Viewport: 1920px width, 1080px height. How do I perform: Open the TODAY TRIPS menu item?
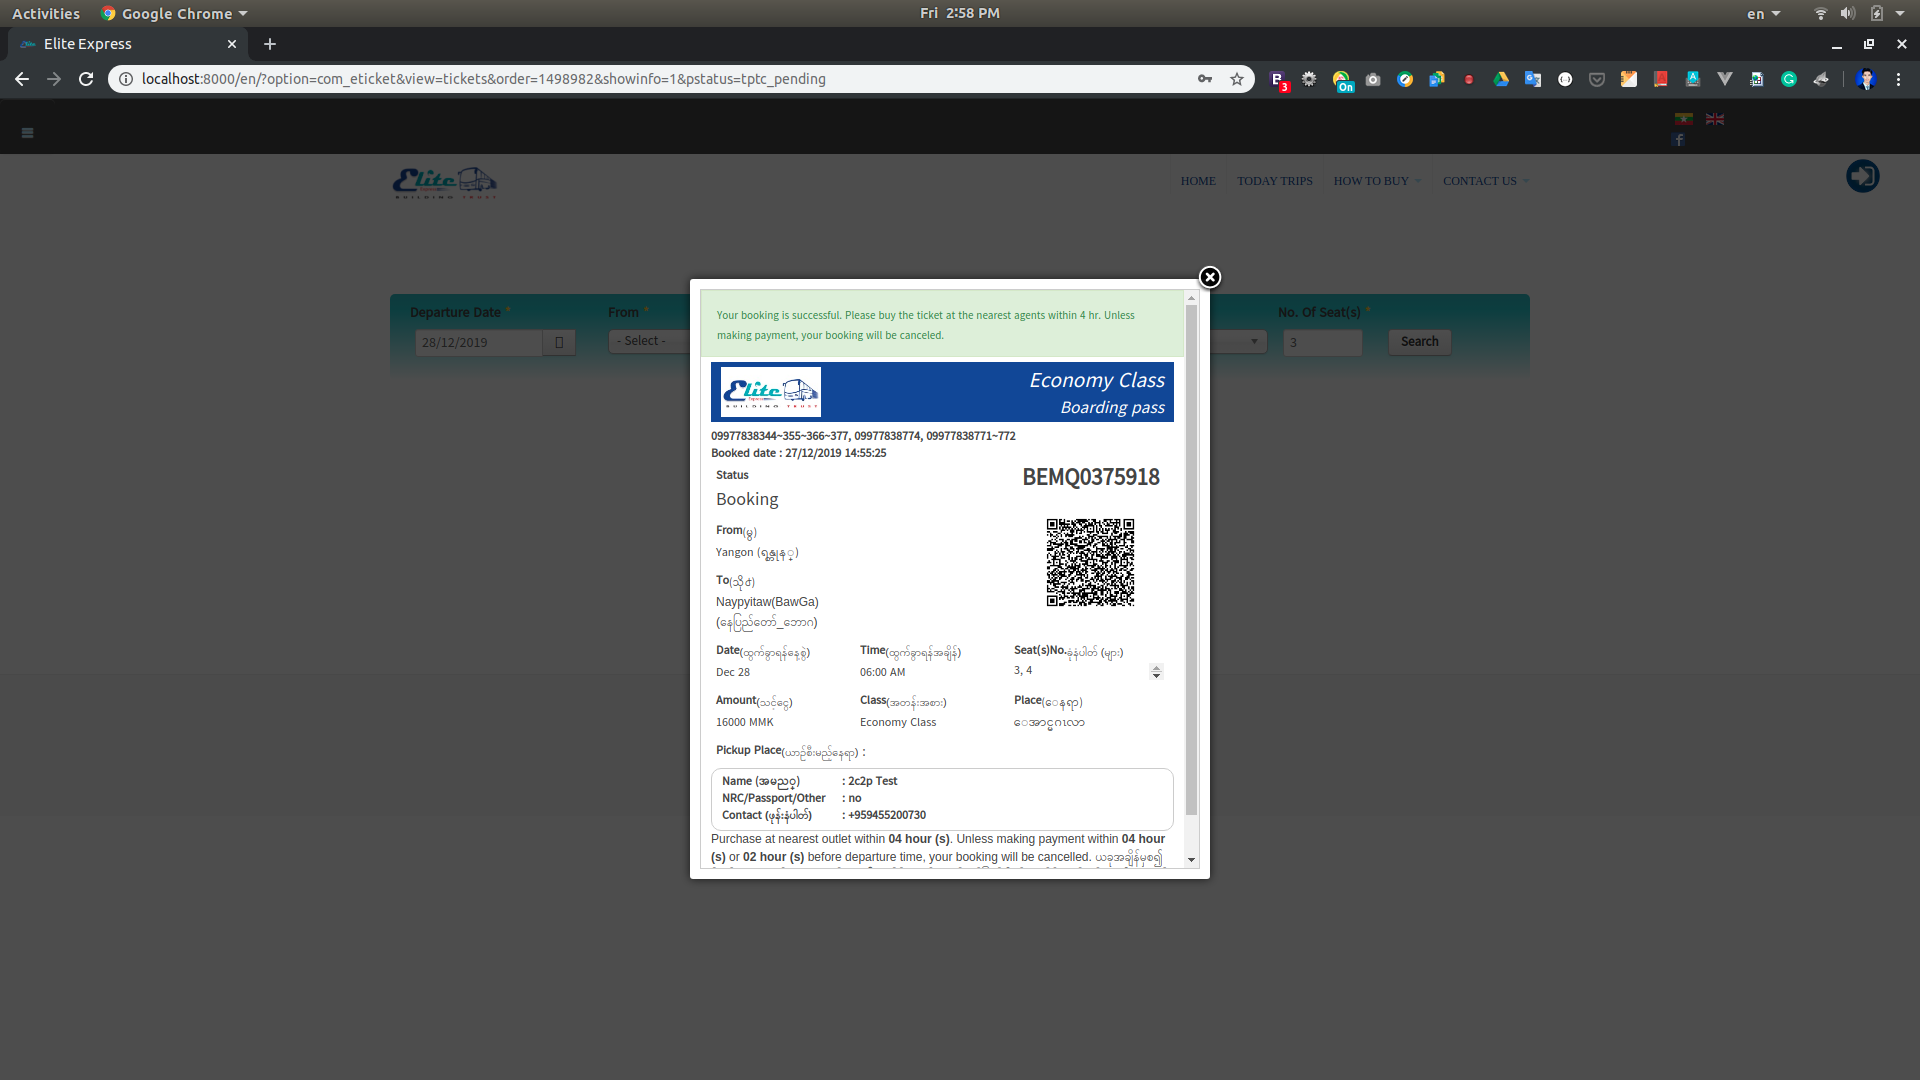click(1274, 181)
